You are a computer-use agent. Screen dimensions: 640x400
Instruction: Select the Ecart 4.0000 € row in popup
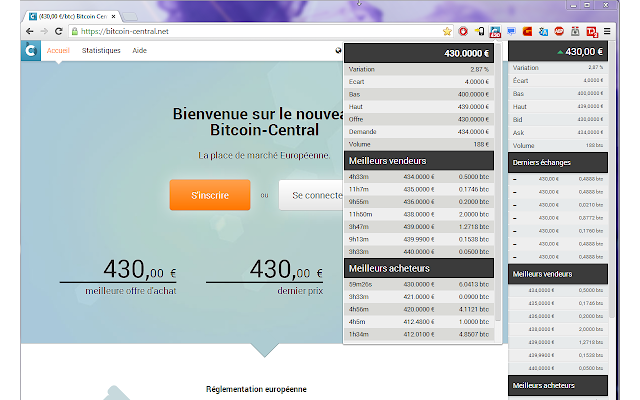point(419,82)
